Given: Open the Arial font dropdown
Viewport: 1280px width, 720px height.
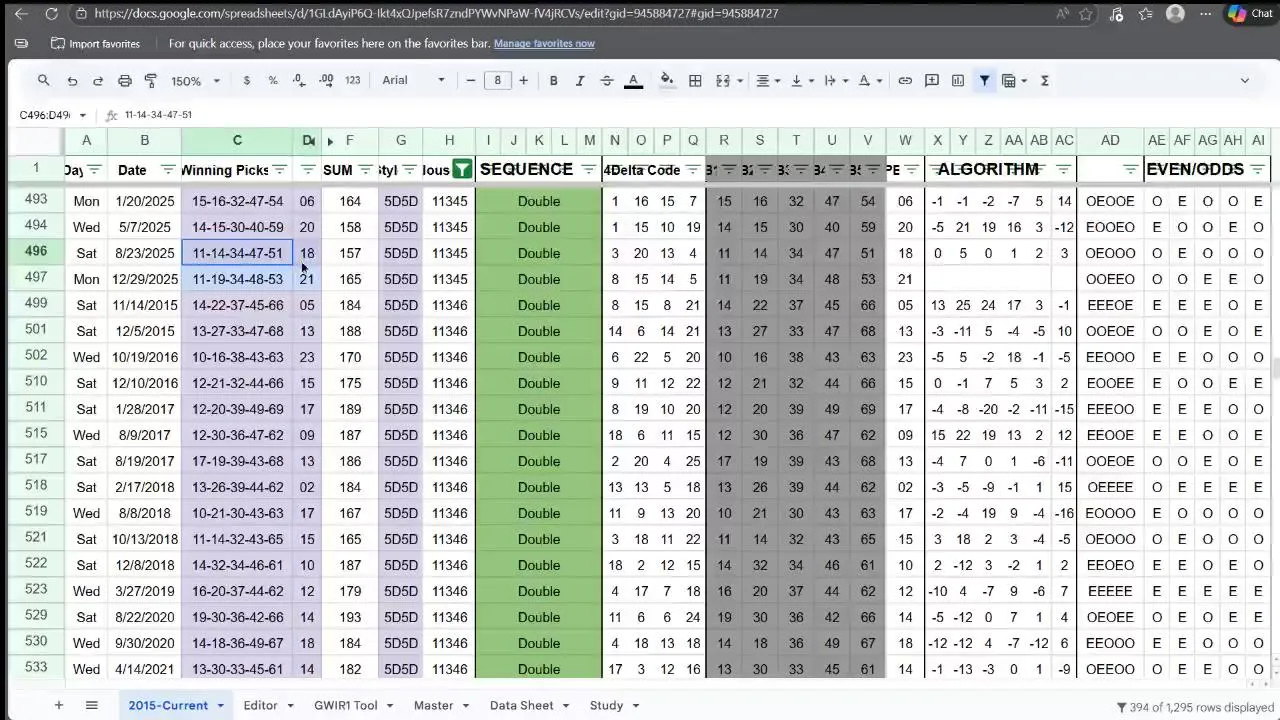Looking at the screenshot, I should click(413, 81).
